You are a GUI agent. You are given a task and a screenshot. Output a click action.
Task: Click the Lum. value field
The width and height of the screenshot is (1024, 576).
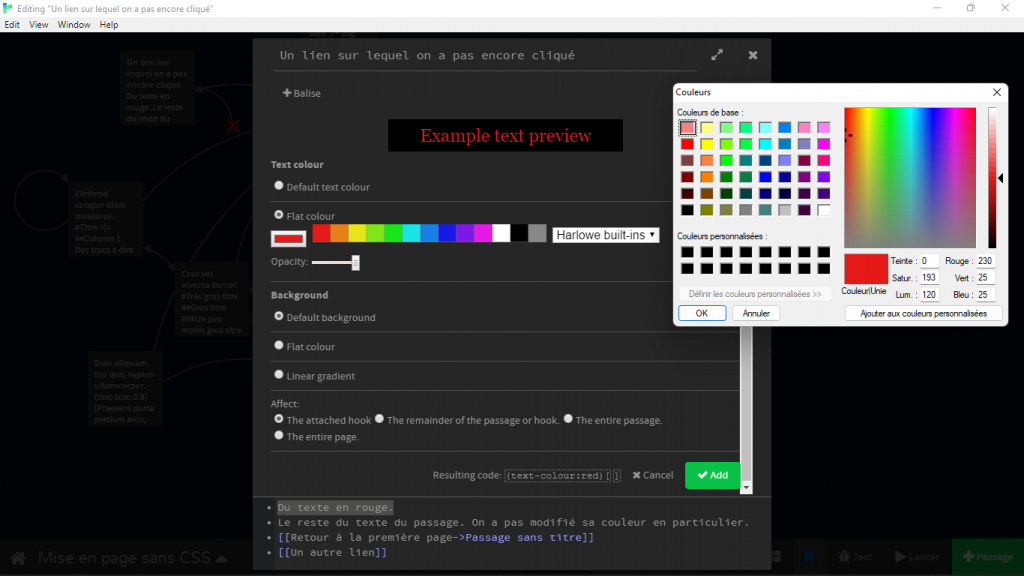click(x=929, y=295)
